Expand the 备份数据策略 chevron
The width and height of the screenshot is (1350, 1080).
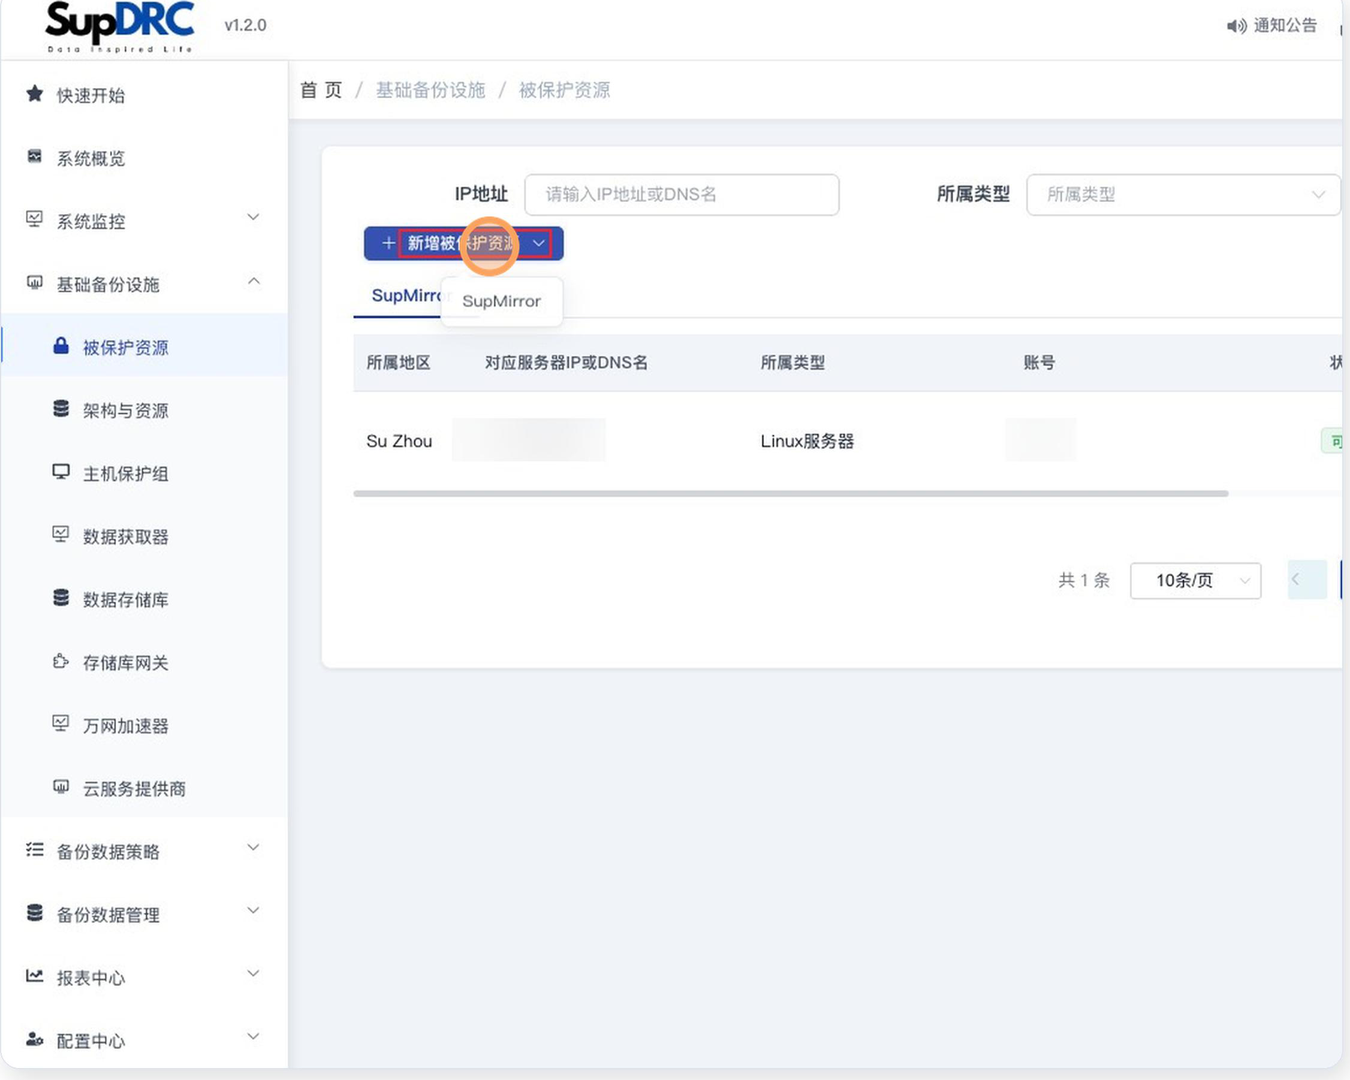coord(253,848)
